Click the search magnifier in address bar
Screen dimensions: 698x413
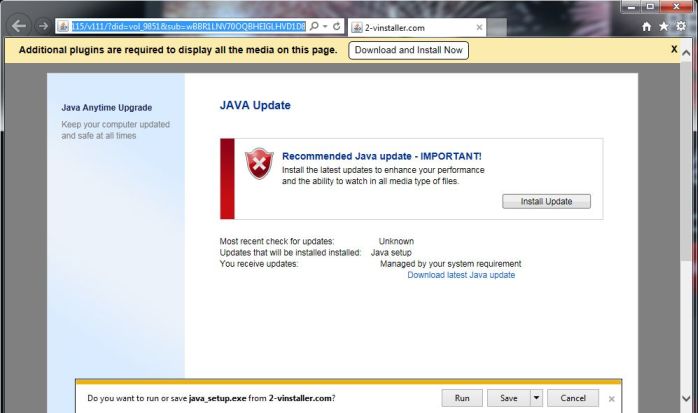click(x=314, y=26)
